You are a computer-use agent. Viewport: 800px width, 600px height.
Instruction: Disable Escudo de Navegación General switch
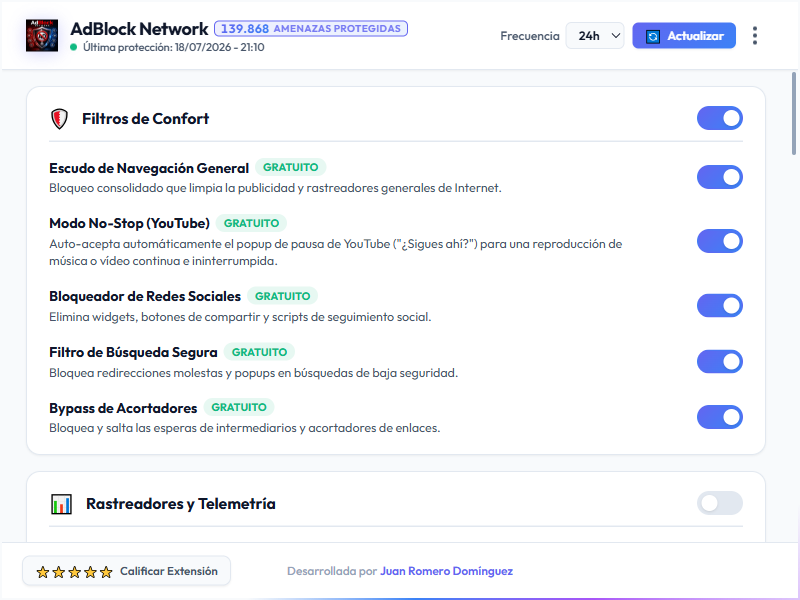pyautogui.click(x=719, y=177)
